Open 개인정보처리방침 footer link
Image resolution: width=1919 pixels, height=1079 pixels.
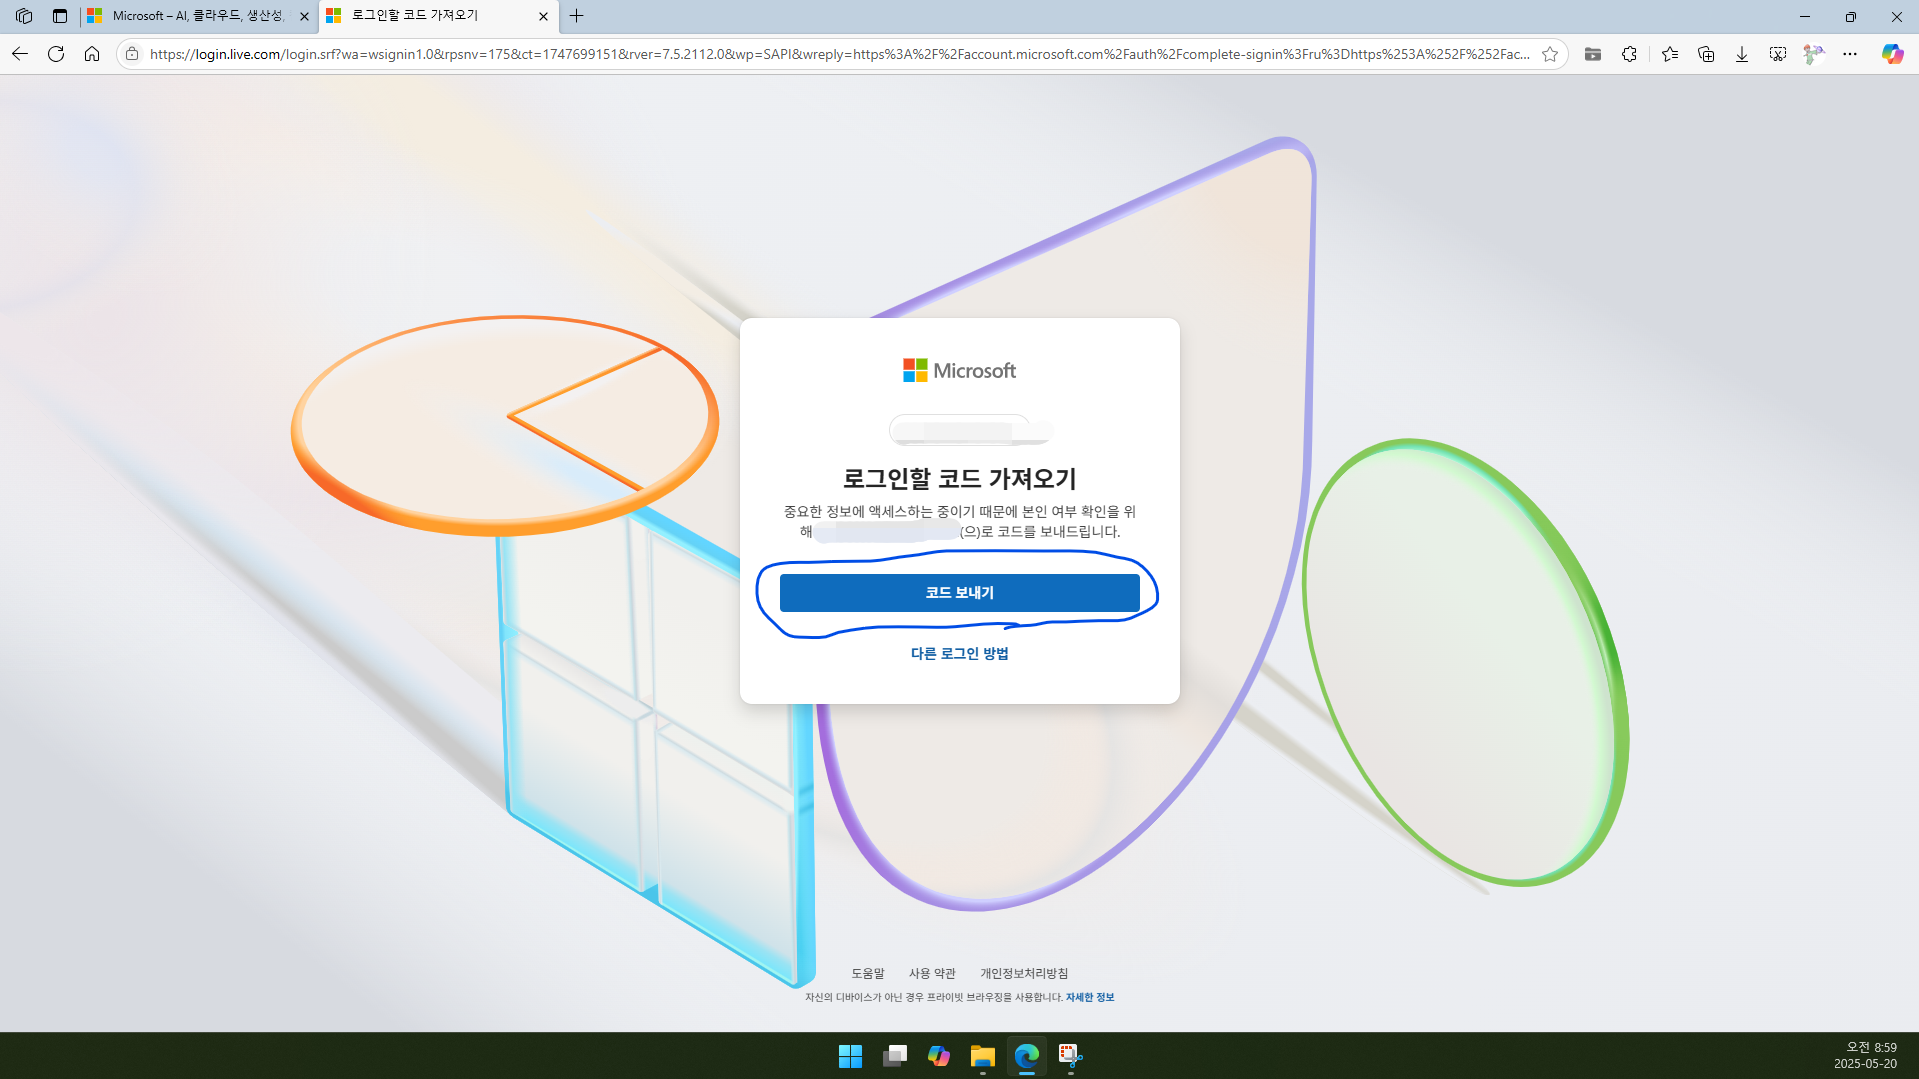click(1024, 974)
